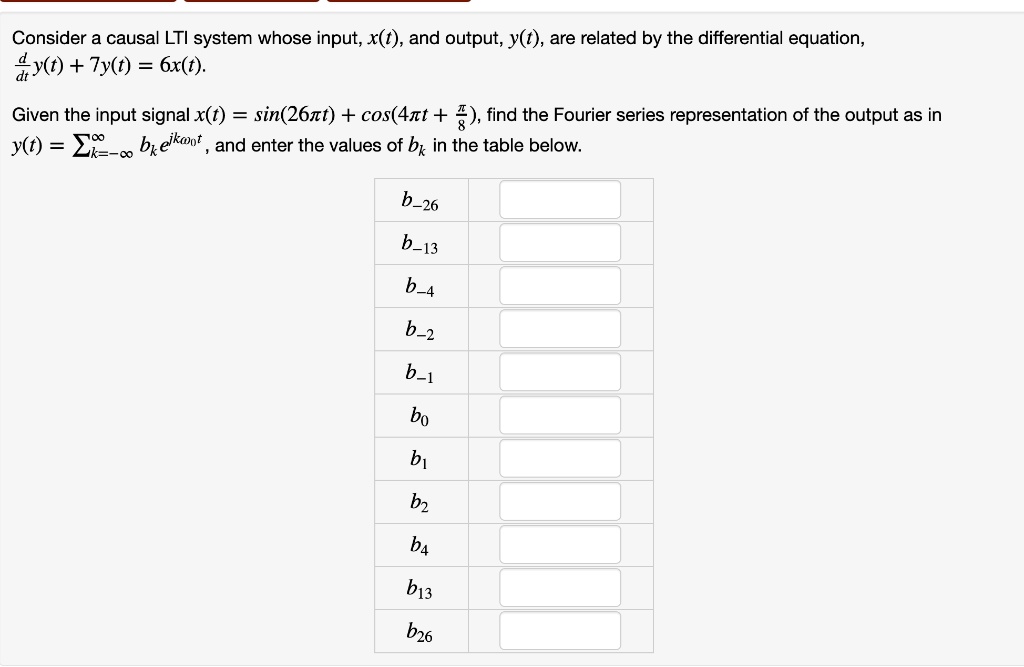Click the b₁ coefficient input field
The height and width of the screenshot is (667, 1024).
[560, 457]
